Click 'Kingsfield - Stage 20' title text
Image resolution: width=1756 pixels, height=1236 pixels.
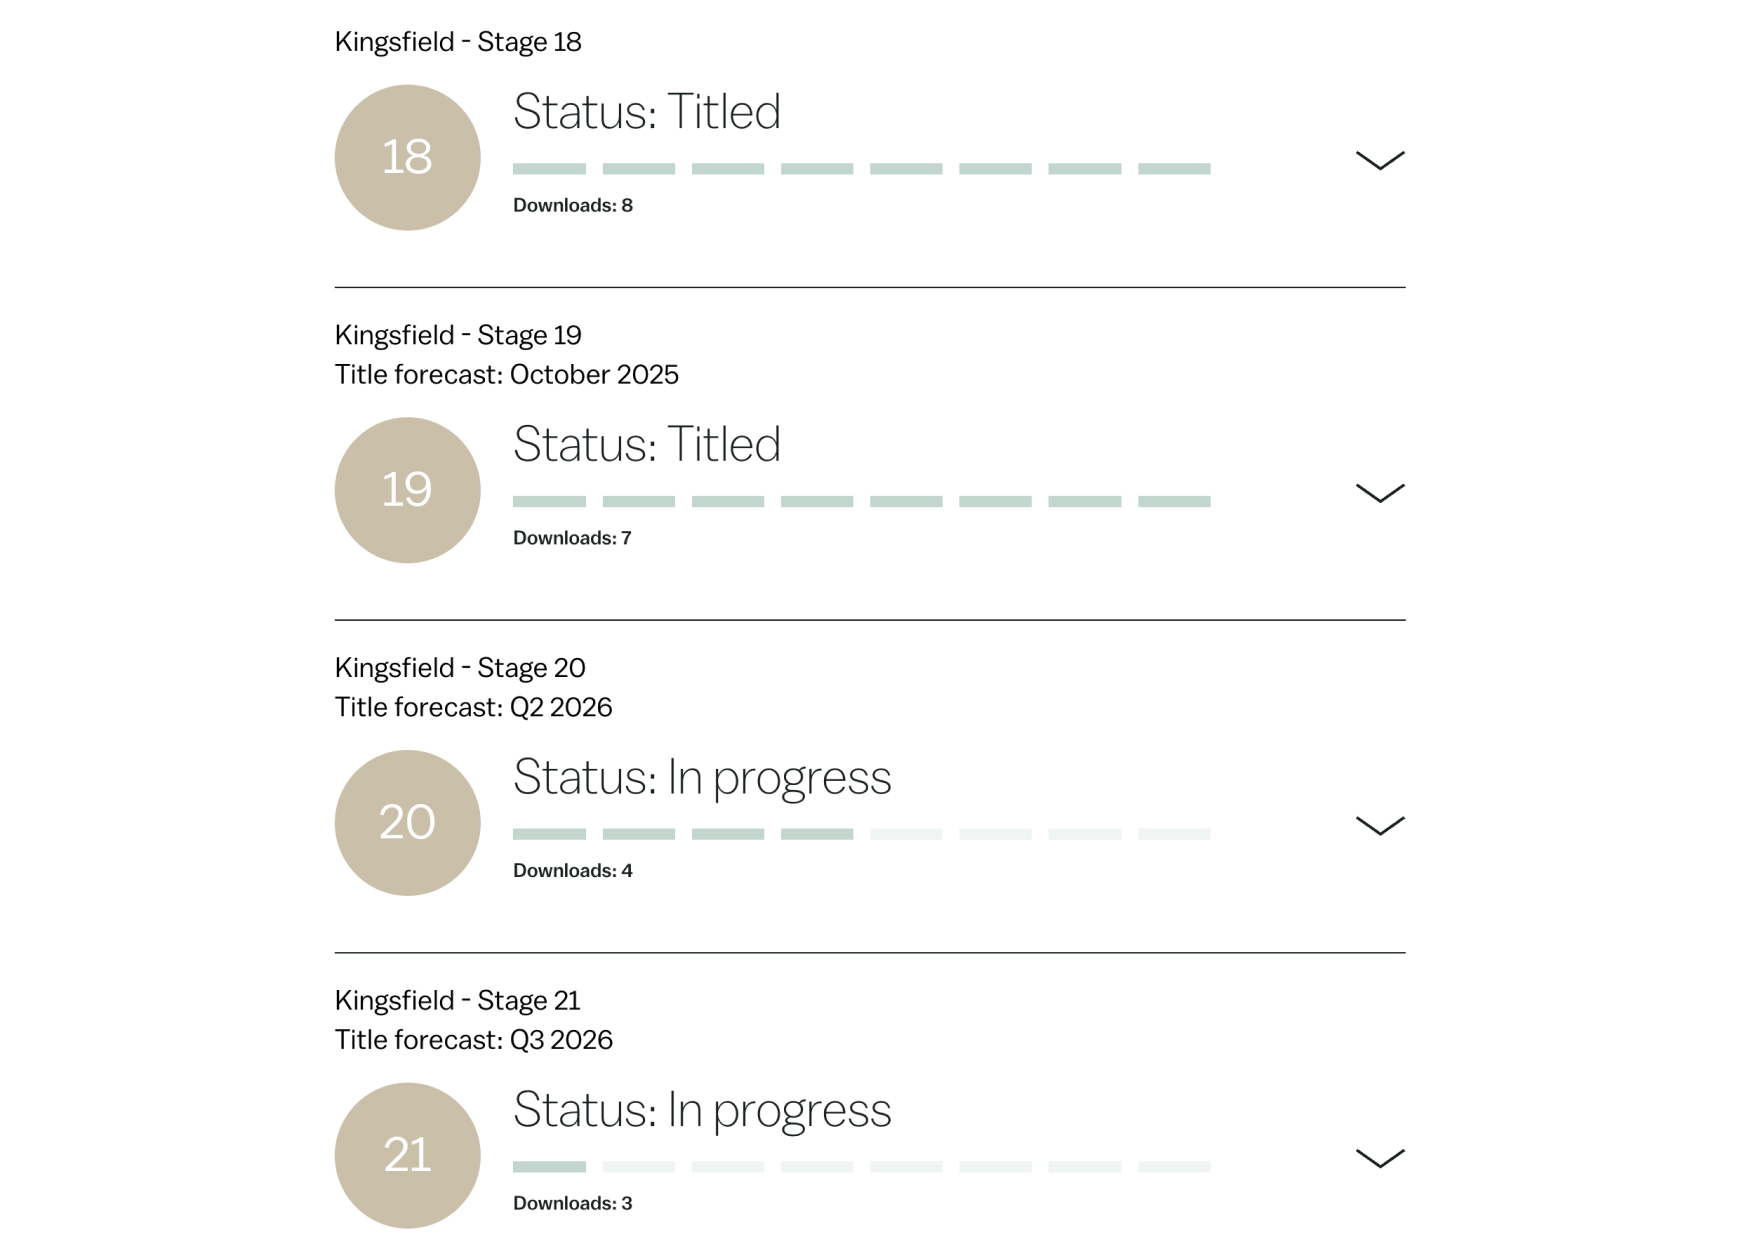tap(459, 667)
